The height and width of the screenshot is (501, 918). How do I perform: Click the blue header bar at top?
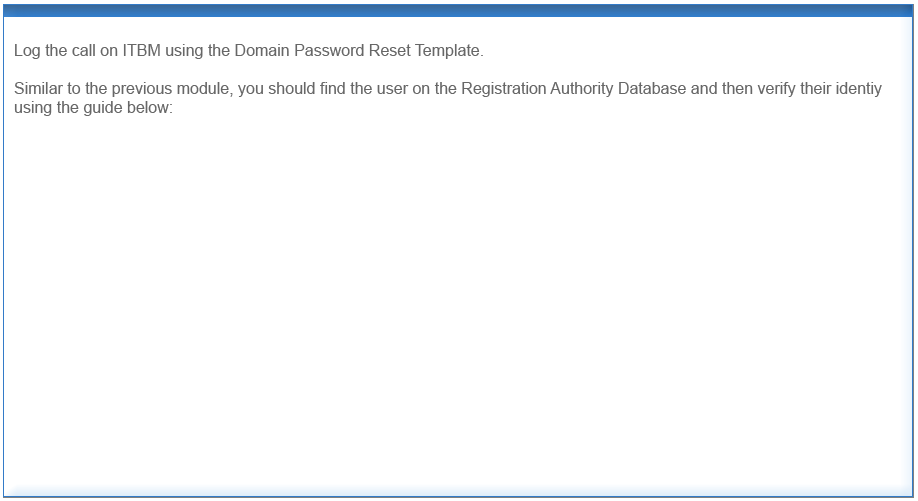click(458, 10)
